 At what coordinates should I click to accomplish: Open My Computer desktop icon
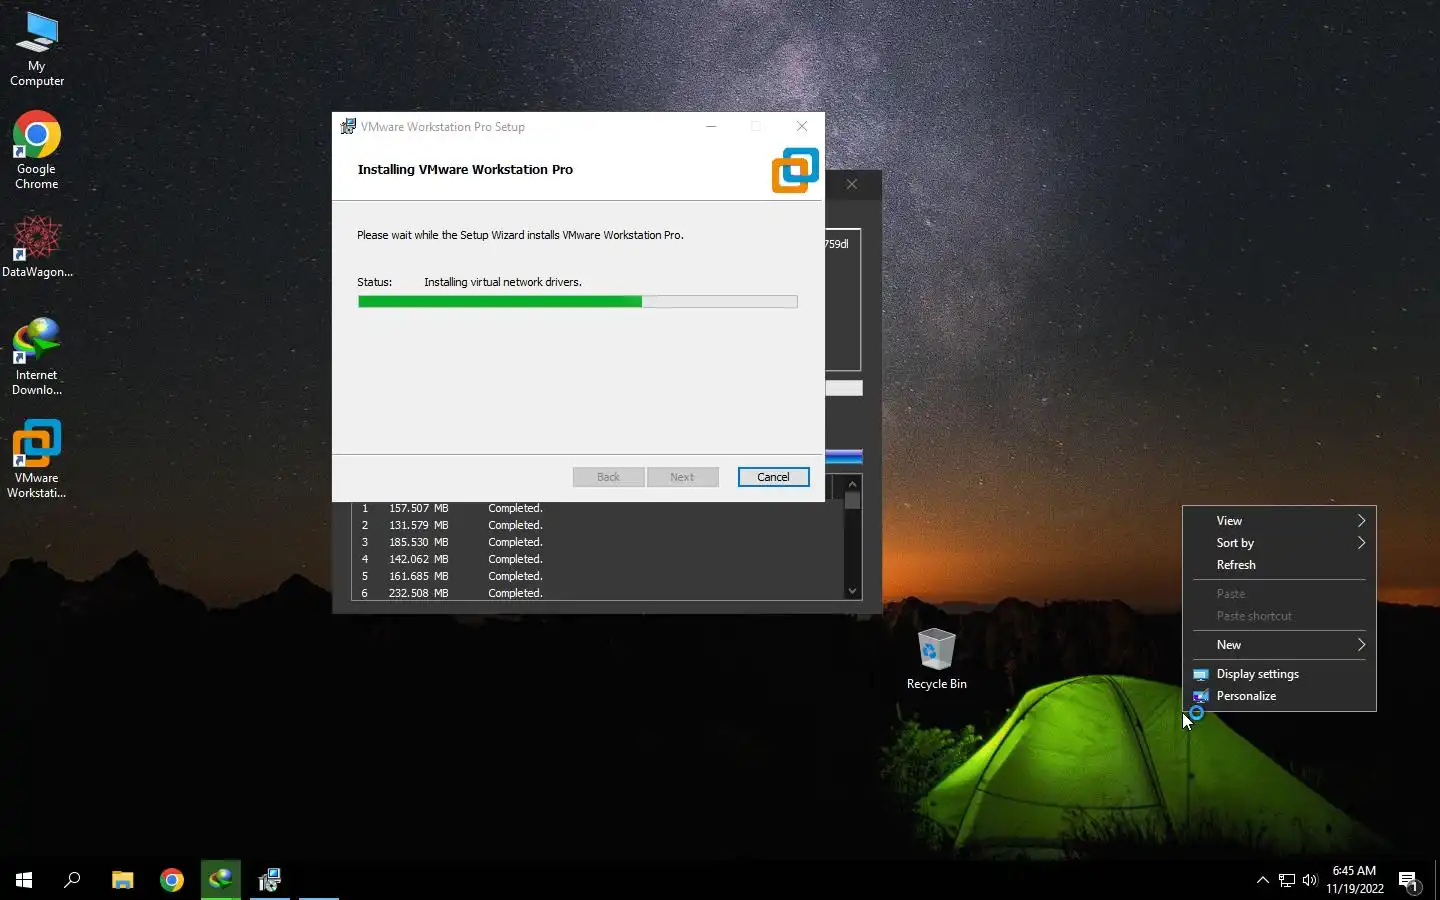(x=37, y=50)
